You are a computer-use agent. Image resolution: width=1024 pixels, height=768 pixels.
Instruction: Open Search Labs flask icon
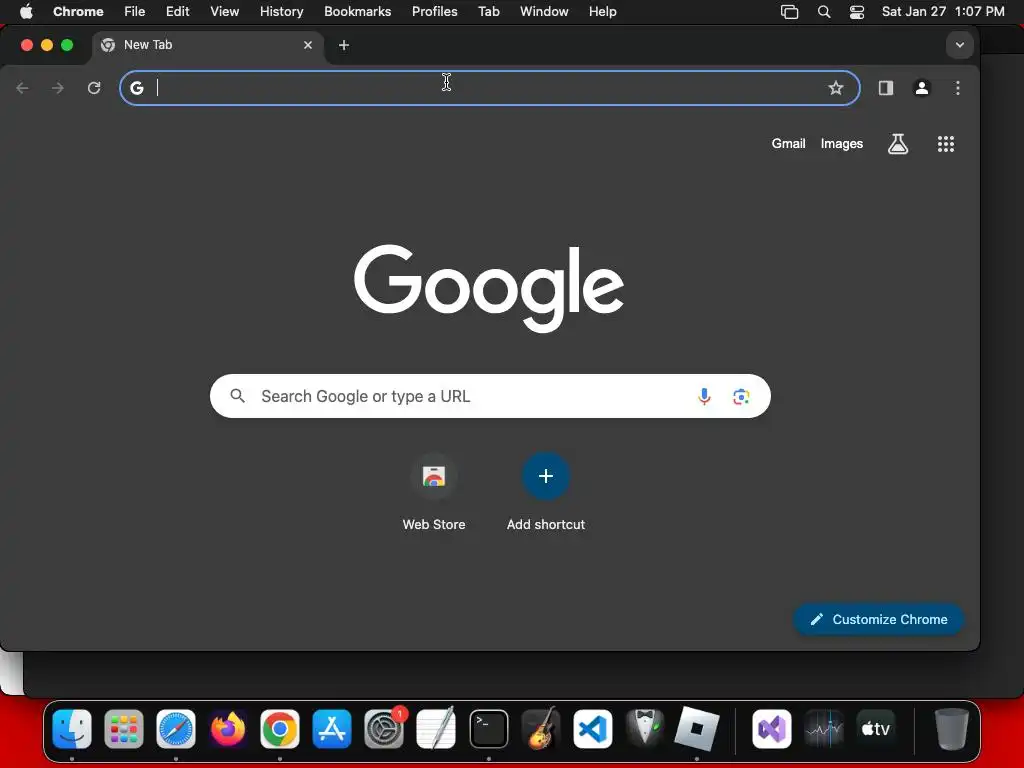click(x=898, y=144)
